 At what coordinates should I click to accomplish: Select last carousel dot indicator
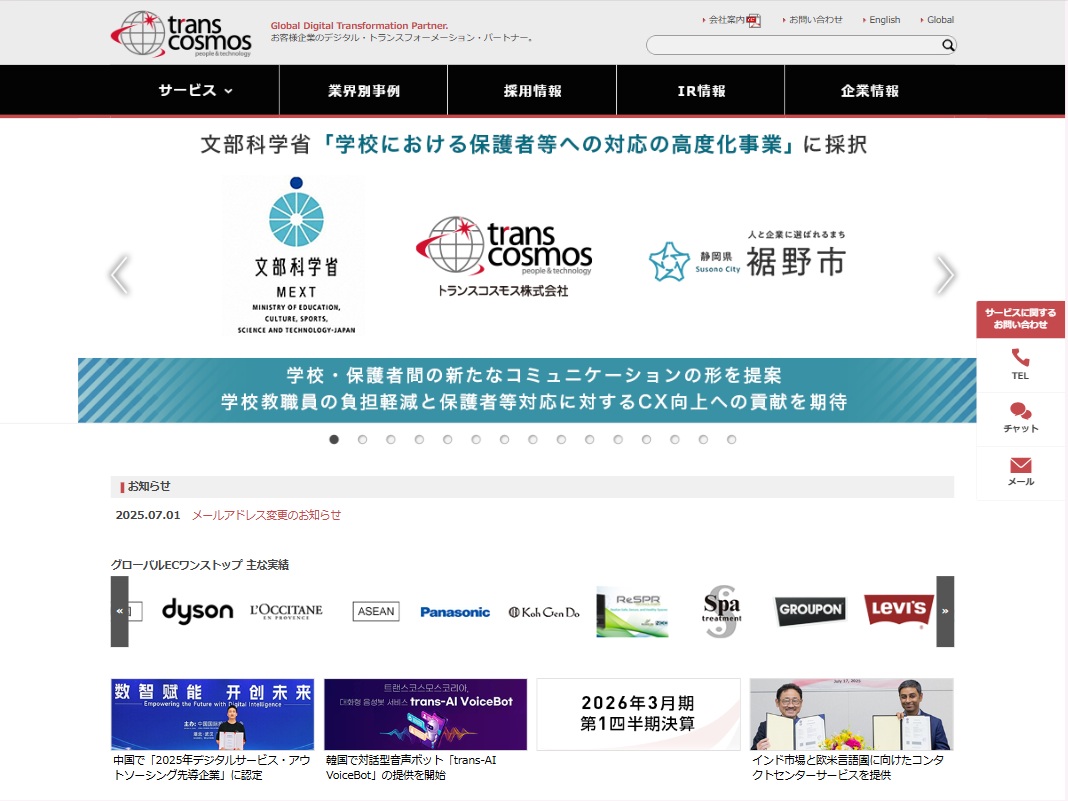point(732,439)
